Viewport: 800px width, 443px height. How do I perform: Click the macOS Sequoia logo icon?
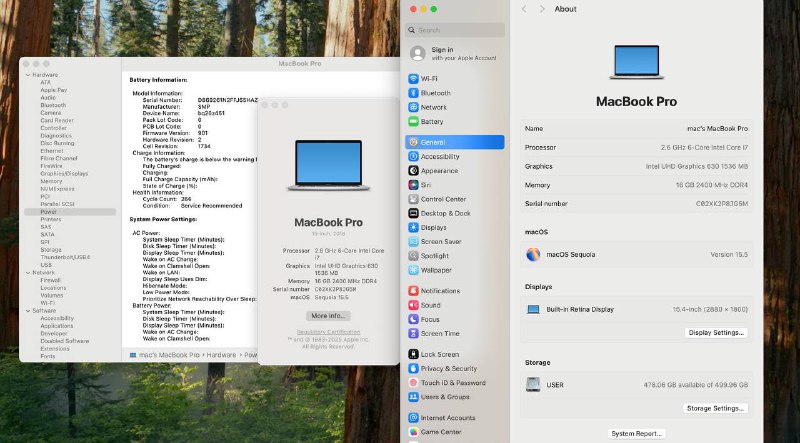(x=533, y=254)
